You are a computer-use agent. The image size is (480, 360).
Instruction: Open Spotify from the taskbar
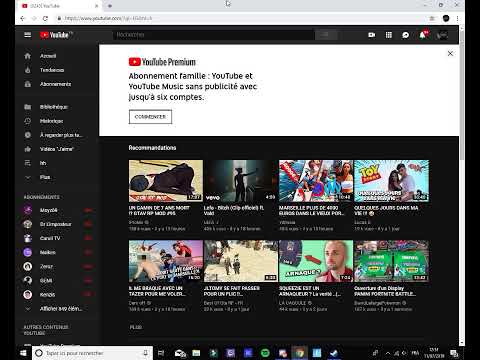(265, 353)
